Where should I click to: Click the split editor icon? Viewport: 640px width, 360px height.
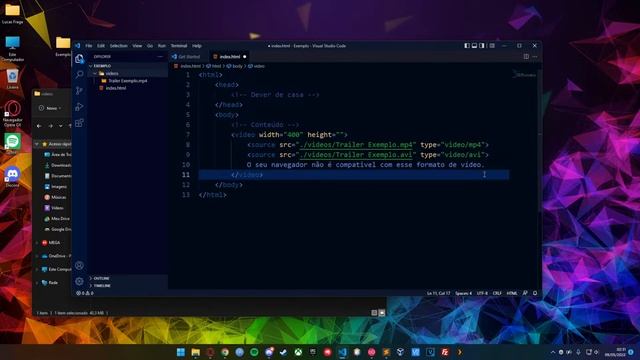click(526, 57)
